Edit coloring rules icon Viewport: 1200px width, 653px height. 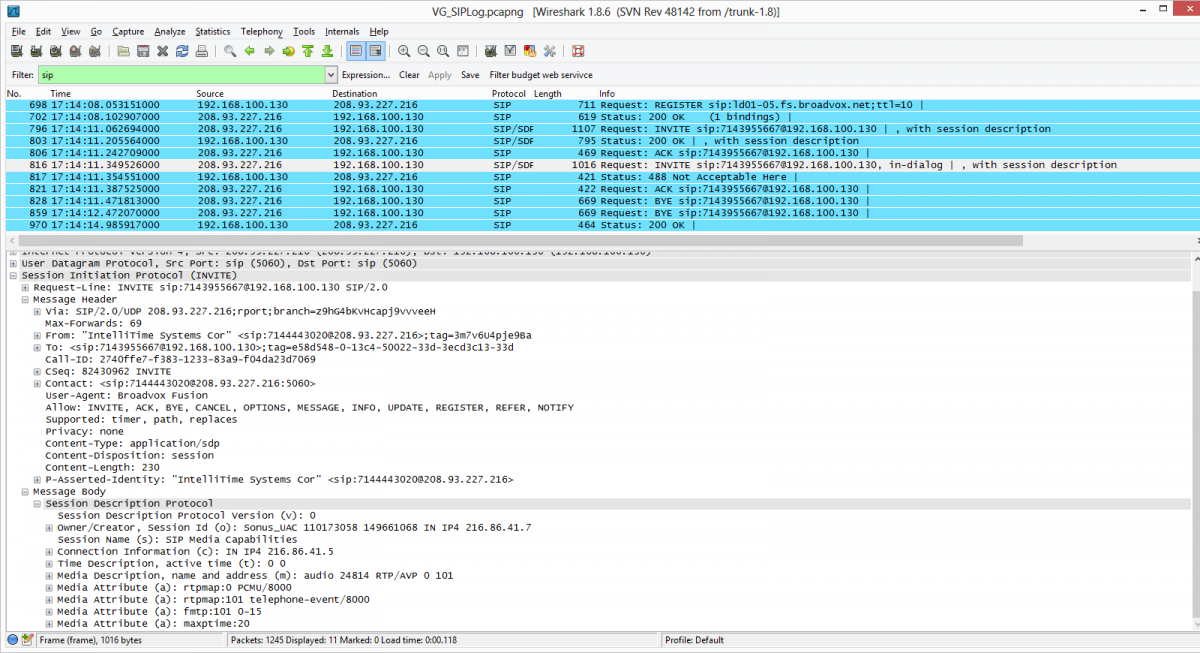pos(529,51)
